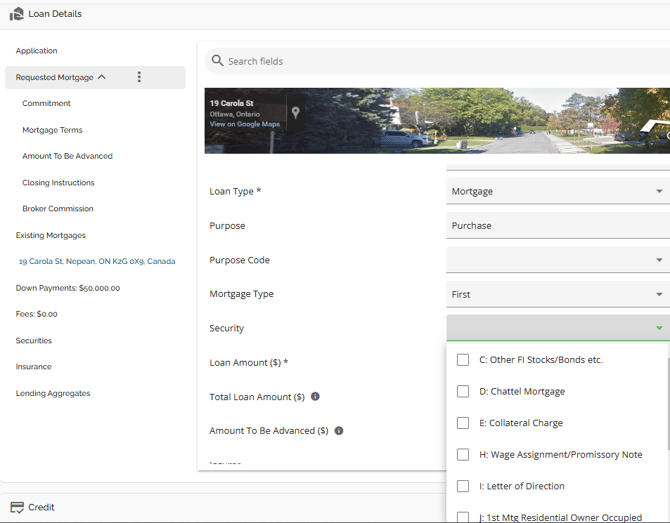Click the Loan Details header icon

click(x=16, y=14)
